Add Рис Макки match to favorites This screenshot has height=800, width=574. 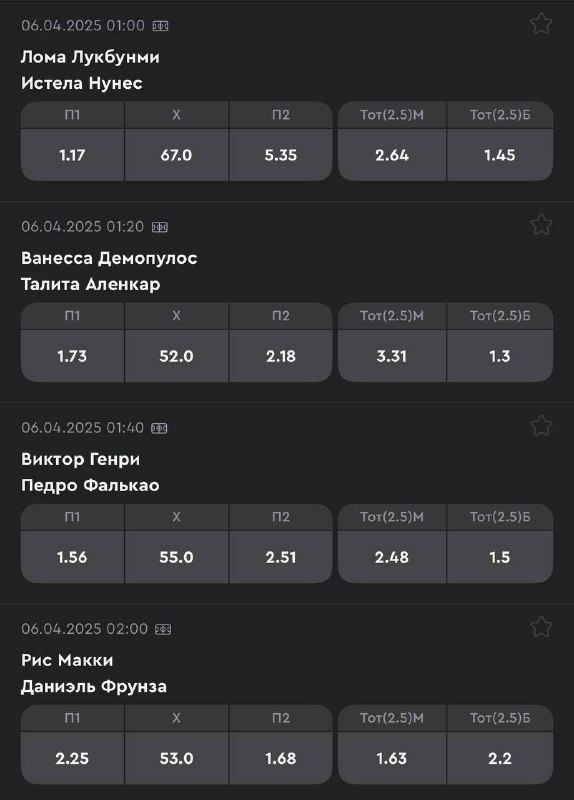point(541,627)
